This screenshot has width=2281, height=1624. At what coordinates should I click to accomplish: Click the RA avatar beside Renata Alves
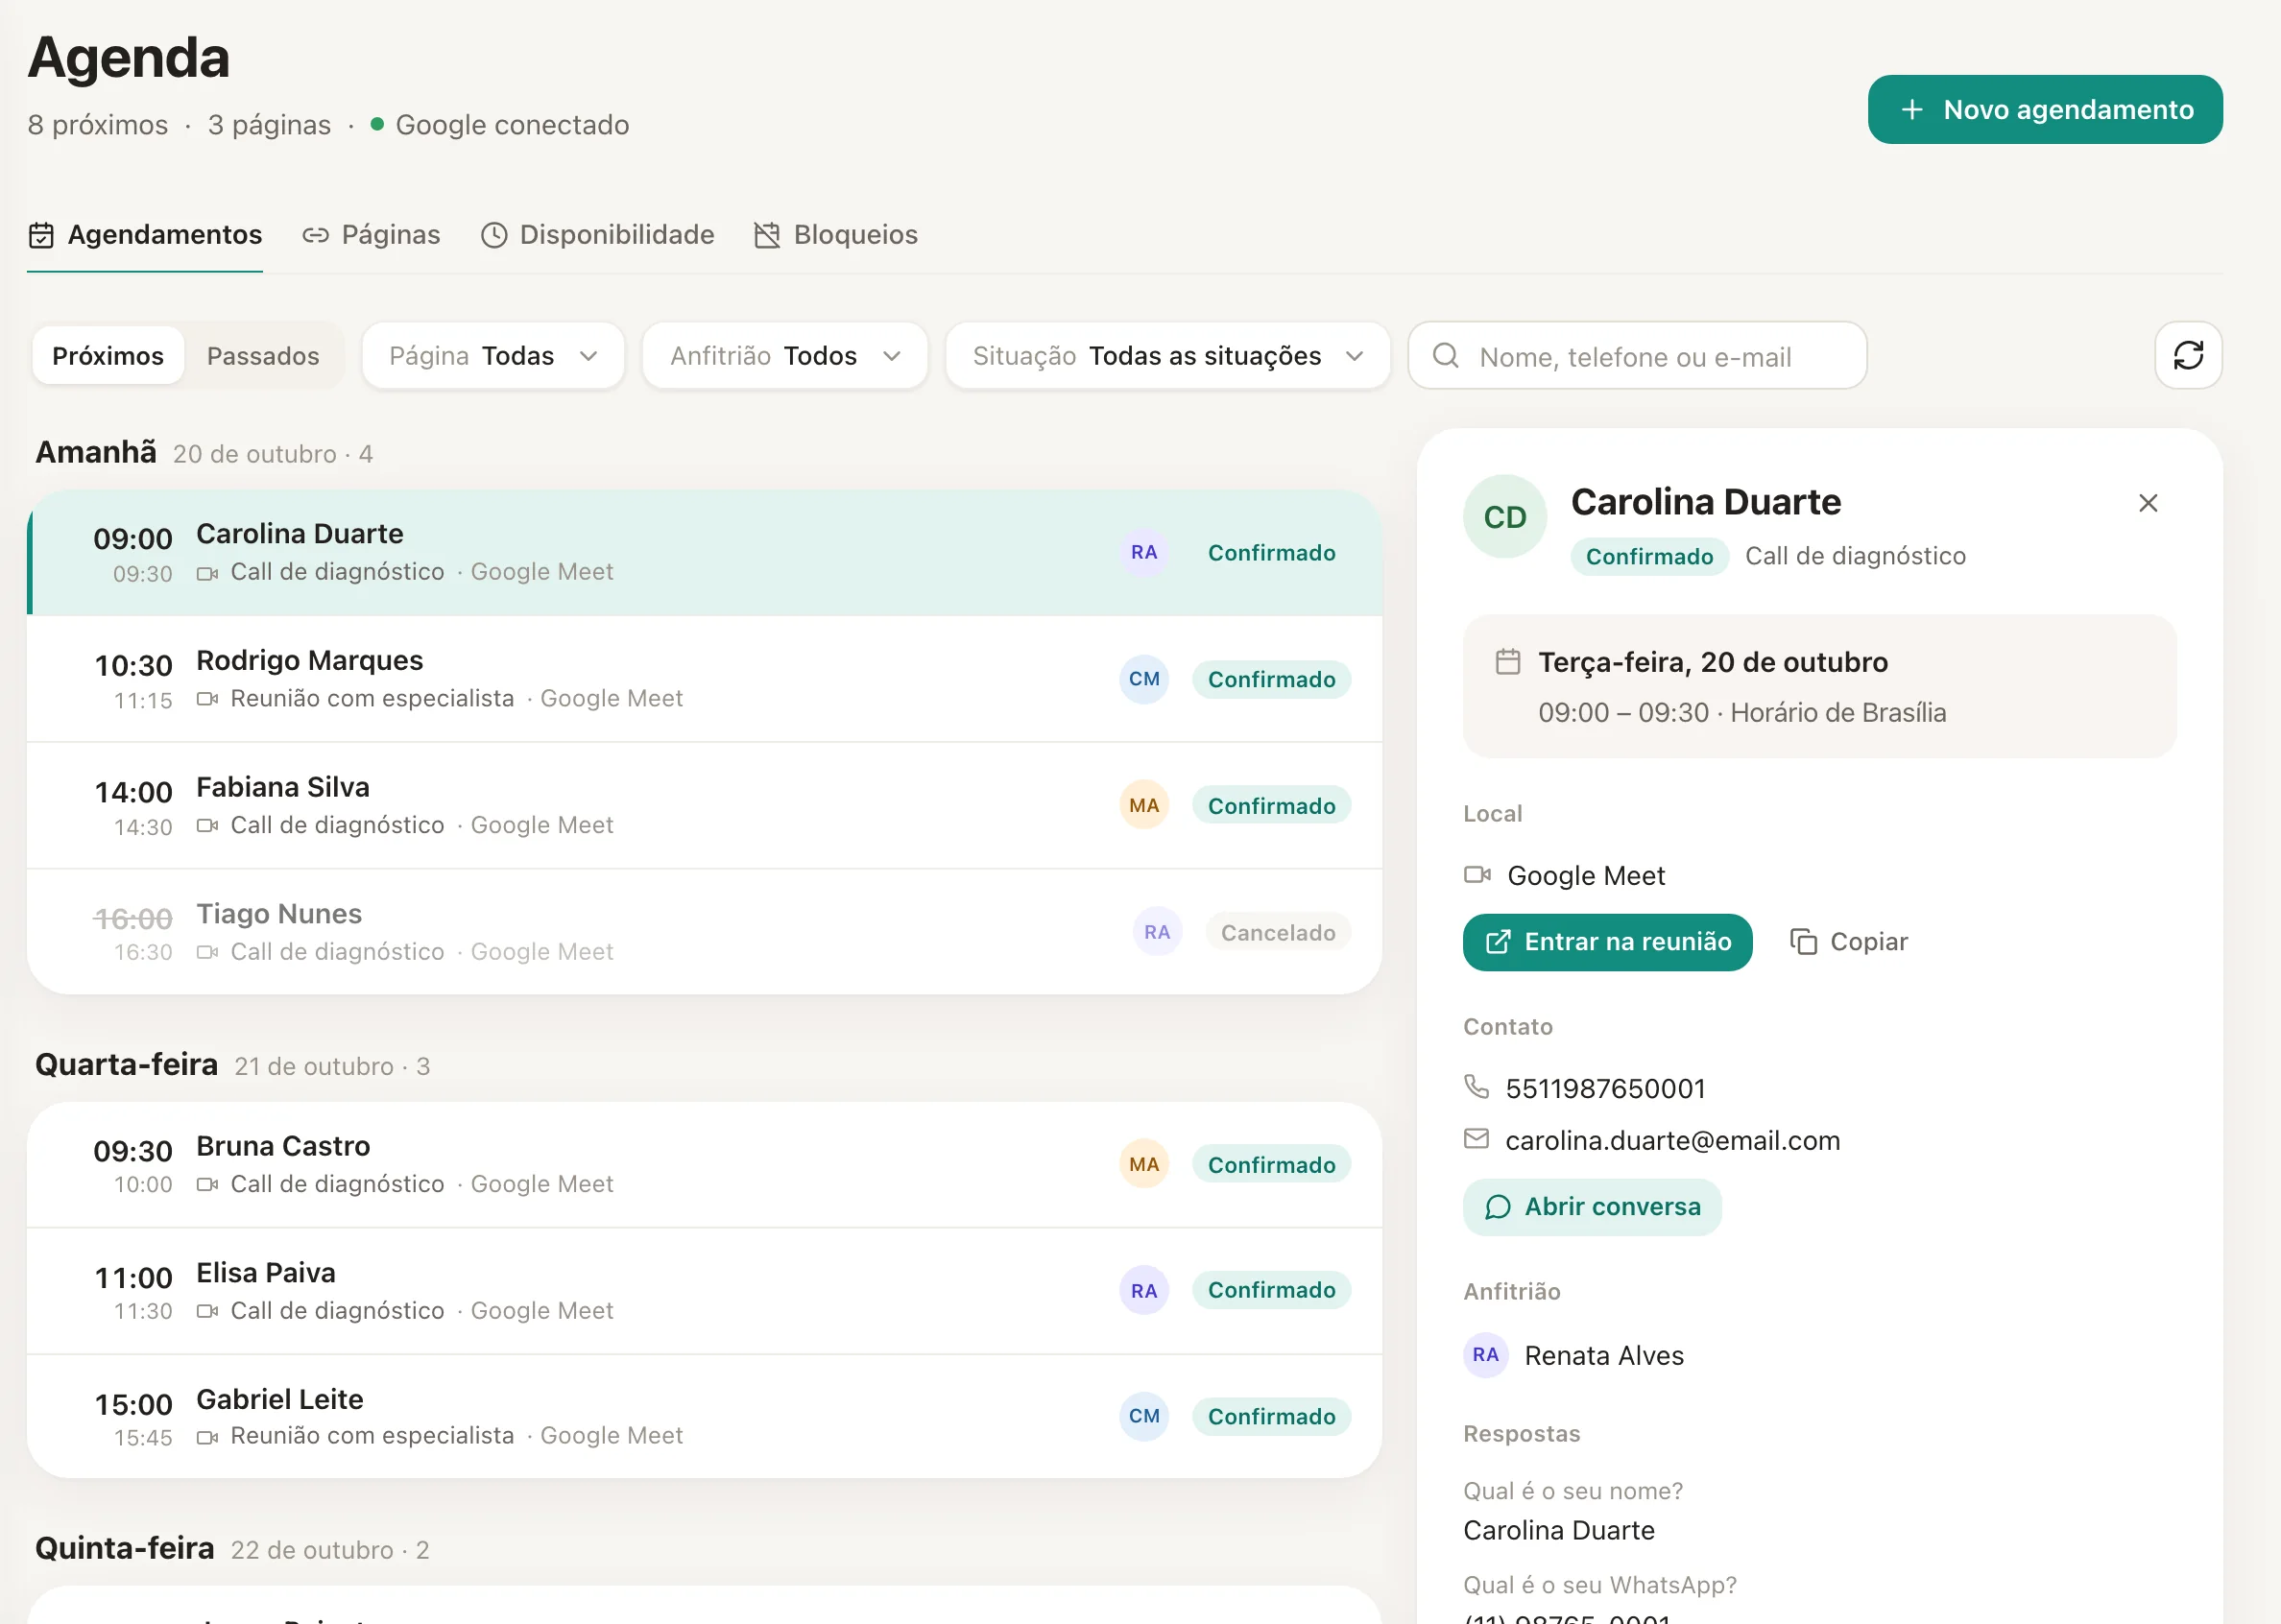[1485, 1355]
